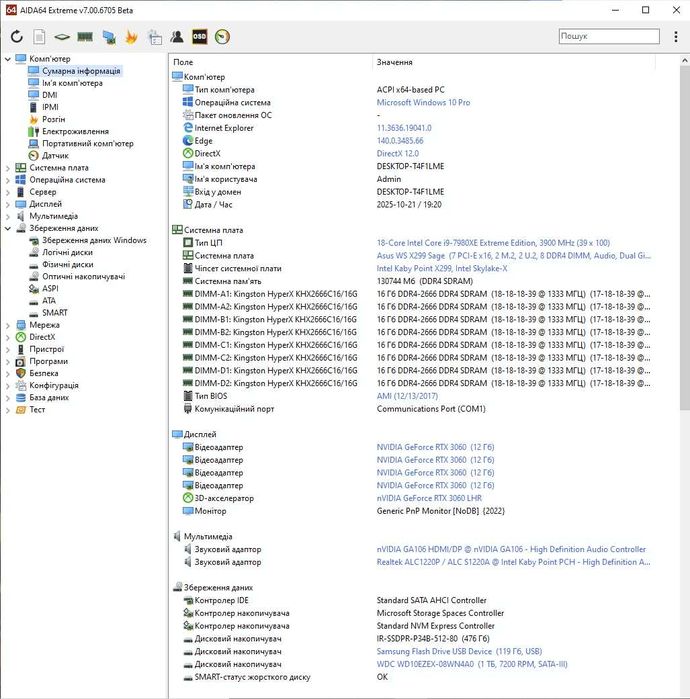Select the Програми tree item

click(48, 361)
